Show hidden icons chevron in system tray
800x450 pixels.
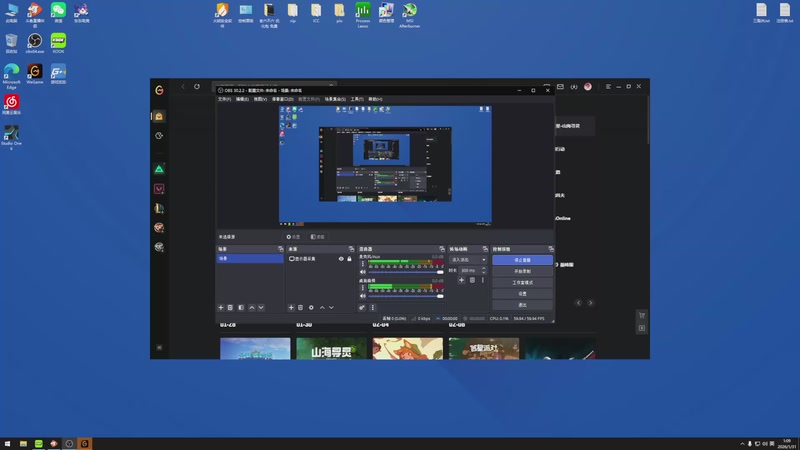pos(742,444)
